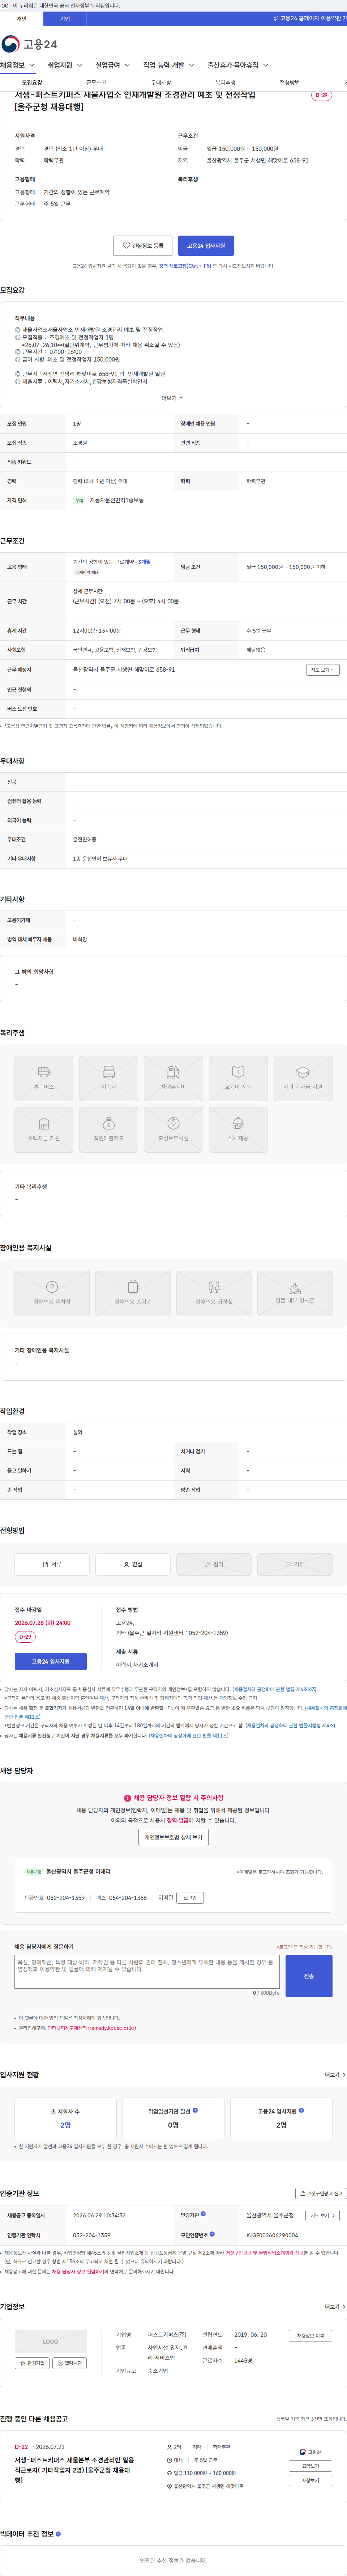This screenshot has width=347, height=2576.
Task: Click 새창보기 on the other job posting
Action: (x=311, y=2480)
